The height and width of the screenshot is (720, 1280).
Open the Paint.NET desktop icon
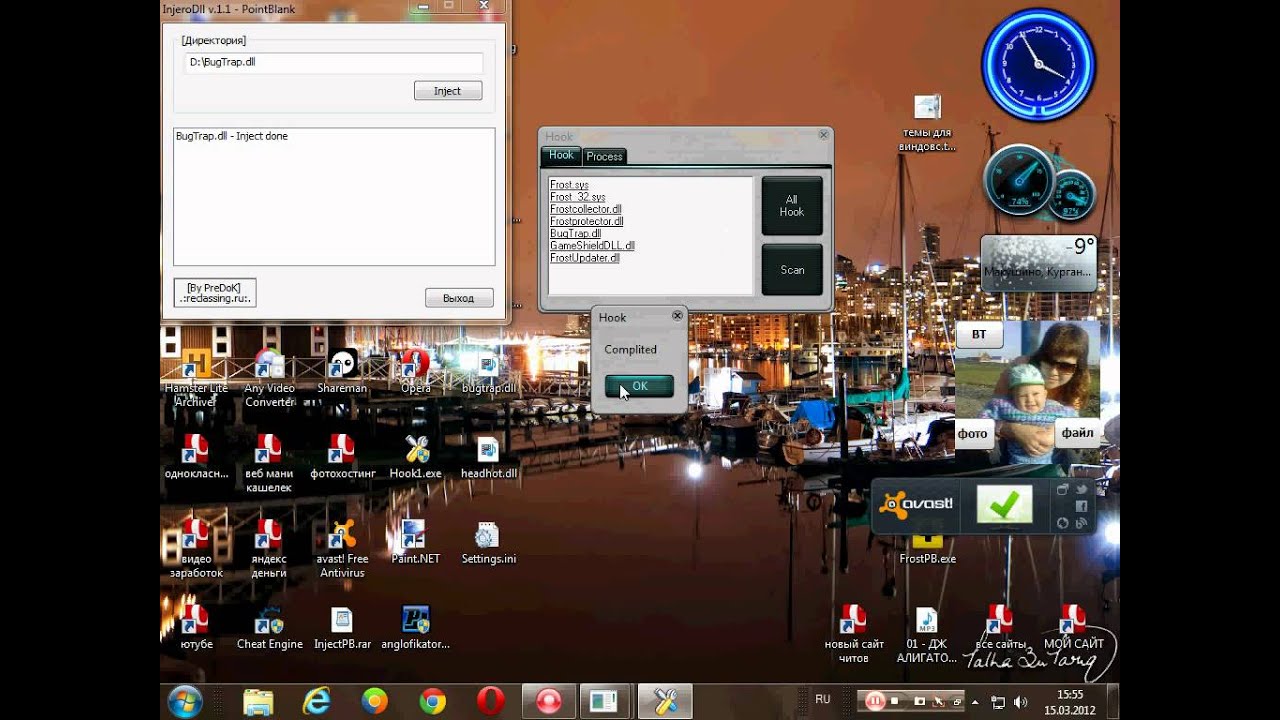pyautogui.click(x=416, y=543)
